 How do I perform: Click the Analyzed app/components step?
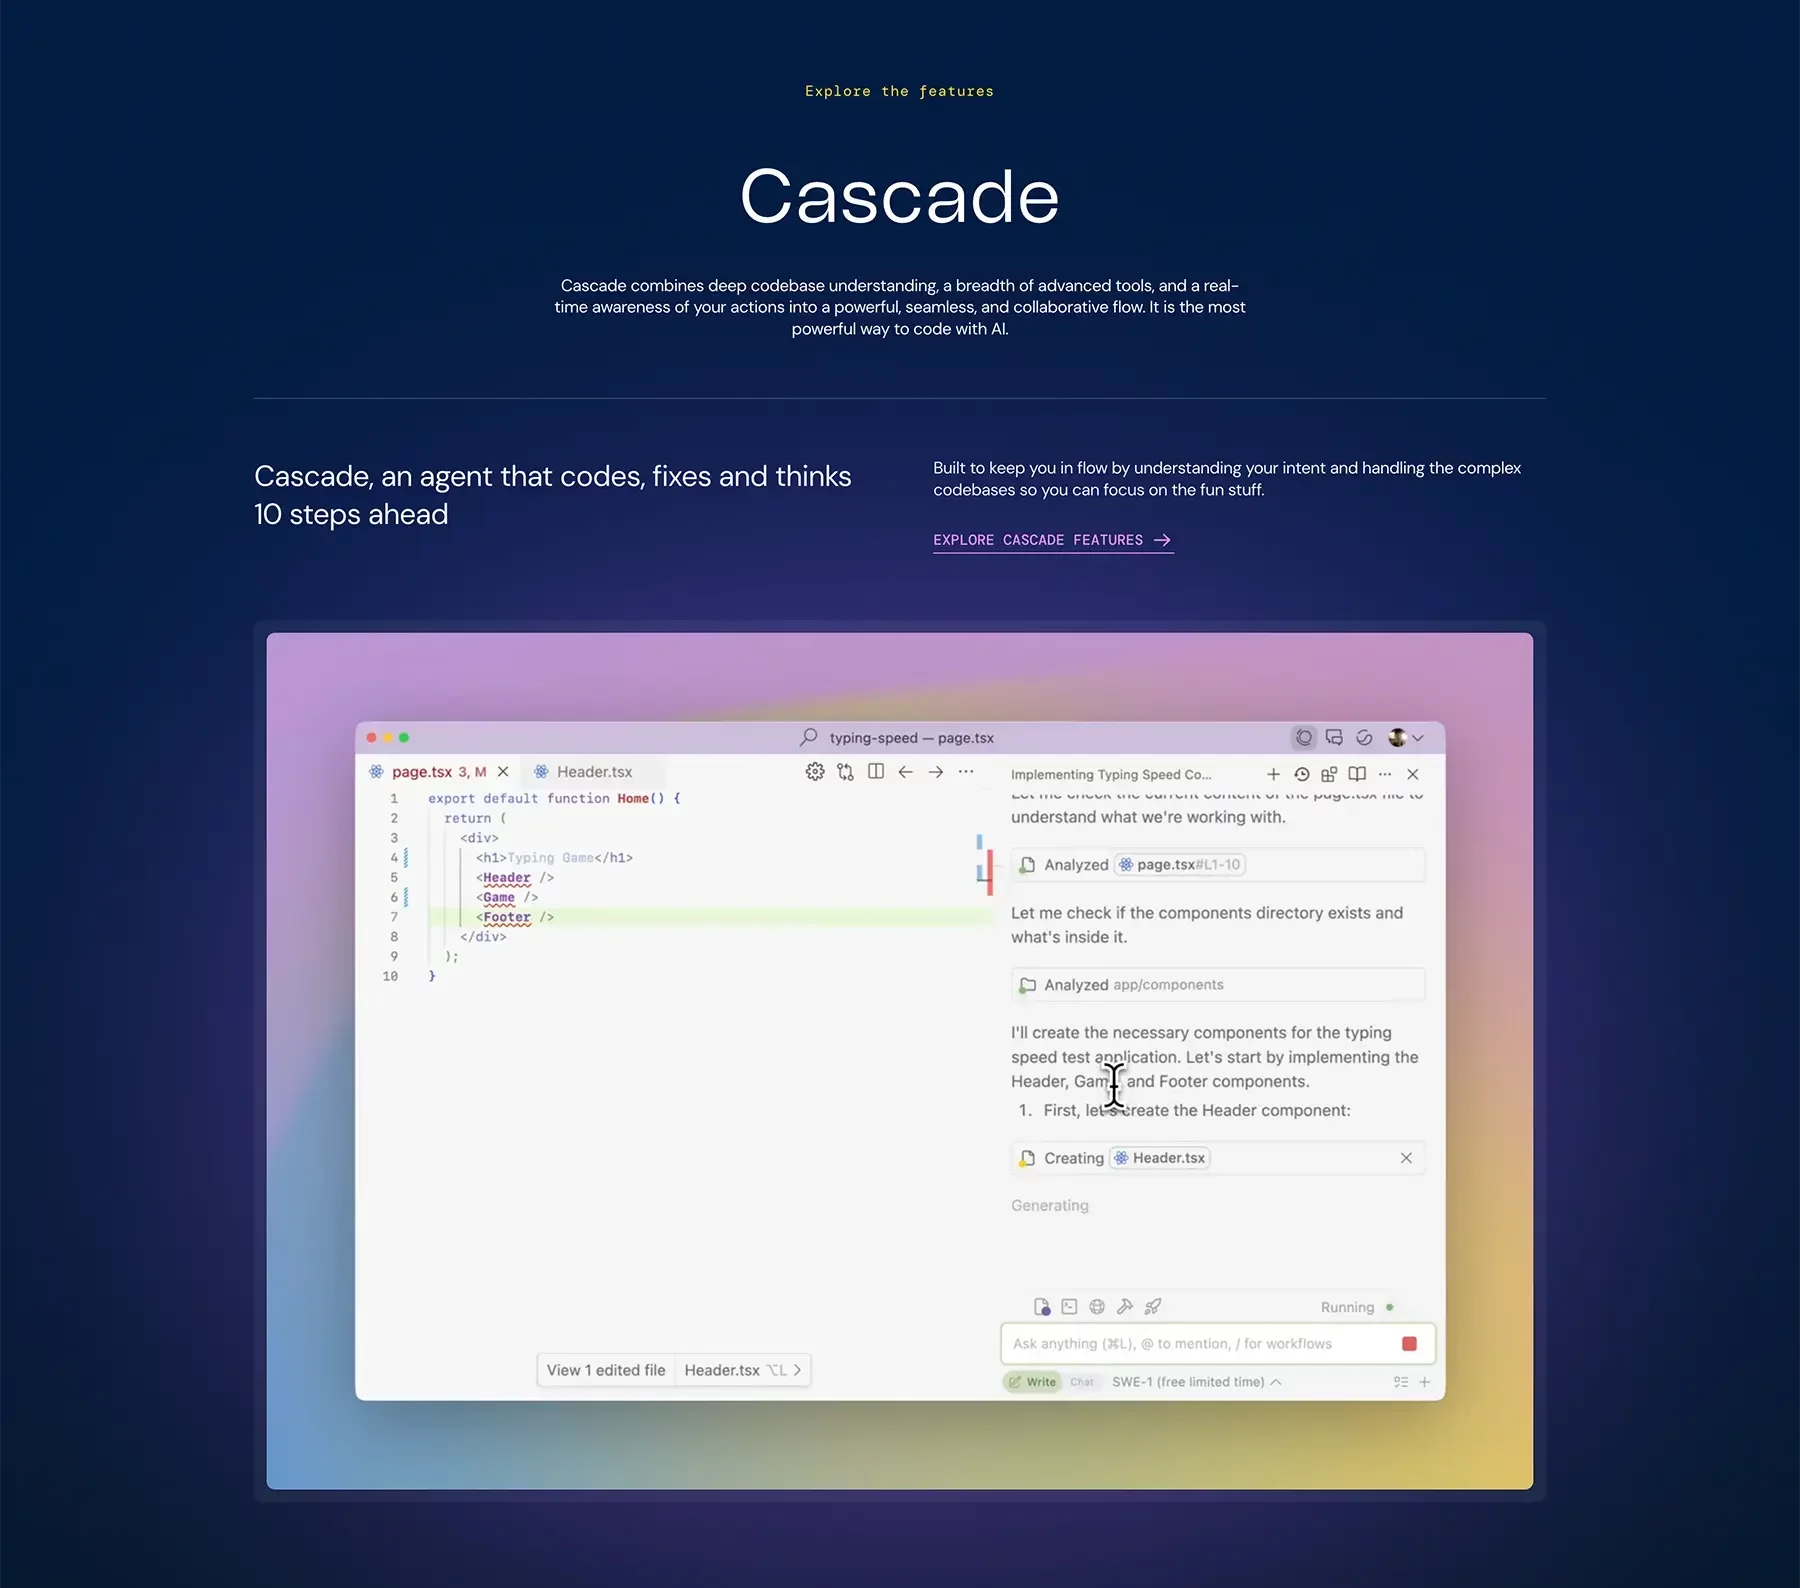click(1218, 985)
